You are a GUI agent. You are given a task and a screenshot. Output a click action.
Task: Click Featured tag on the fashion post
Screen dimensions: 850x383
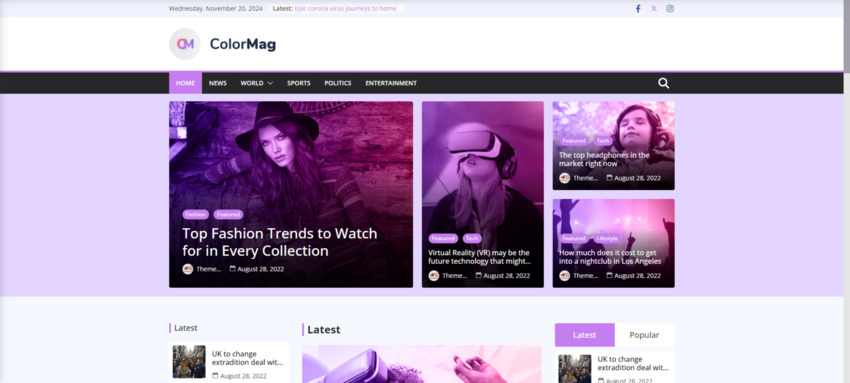pyautogui.click(x=228, y=215)
